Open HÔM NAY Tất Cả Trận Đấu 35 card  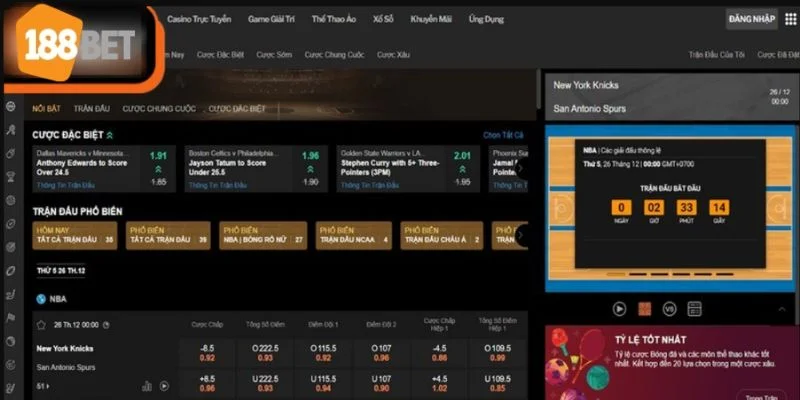pos(75,235)
